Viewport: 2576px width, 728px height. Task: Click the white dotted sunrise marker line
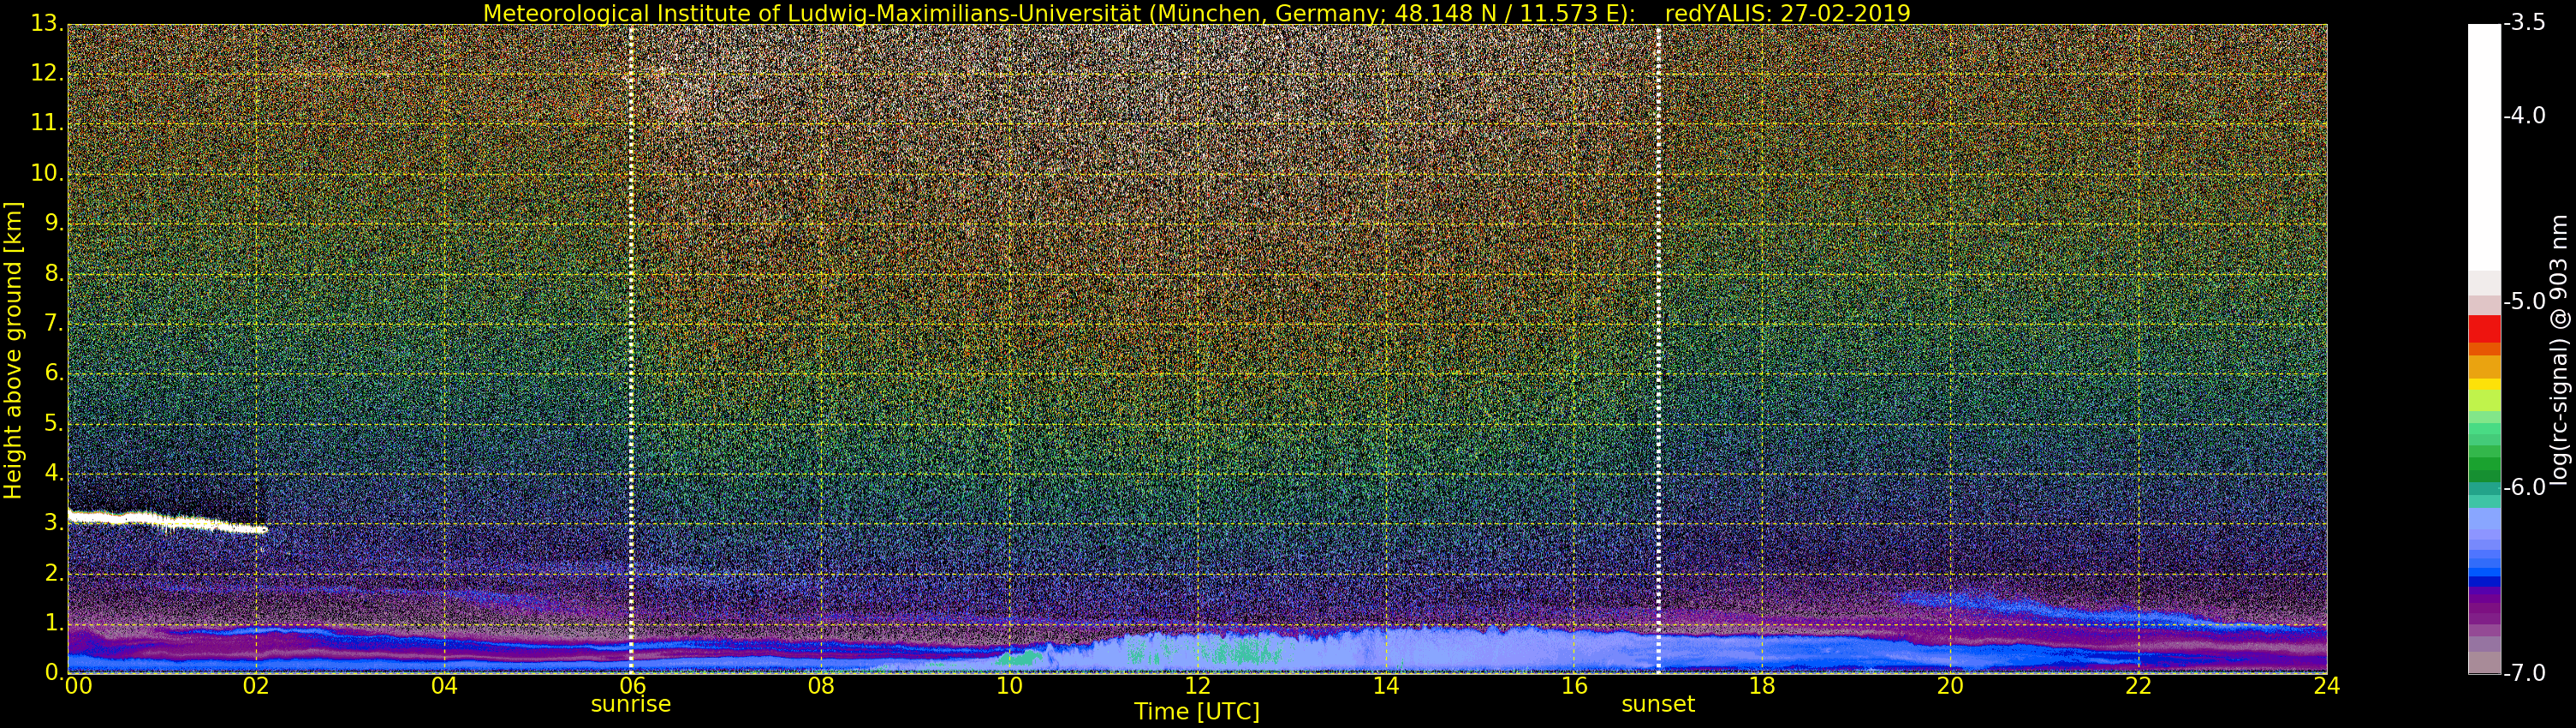(631, 348)
